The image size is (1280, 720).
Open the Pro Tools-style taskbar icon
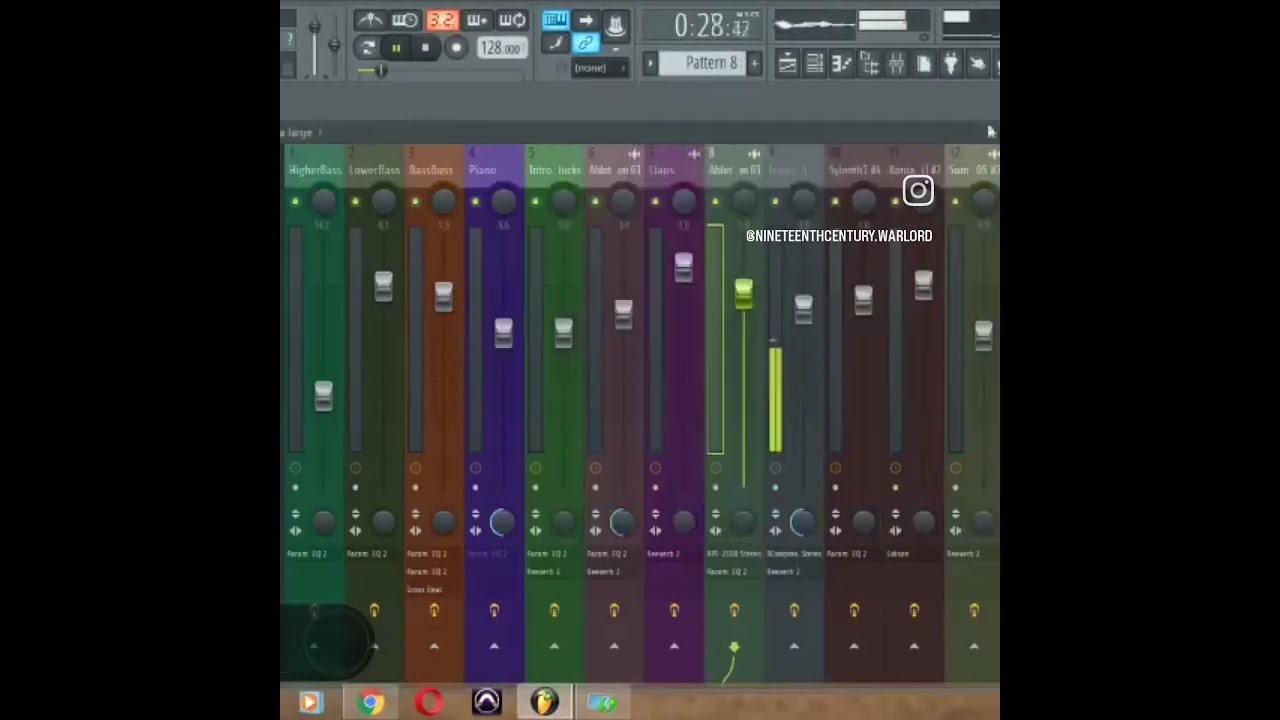tap(487, 703)
